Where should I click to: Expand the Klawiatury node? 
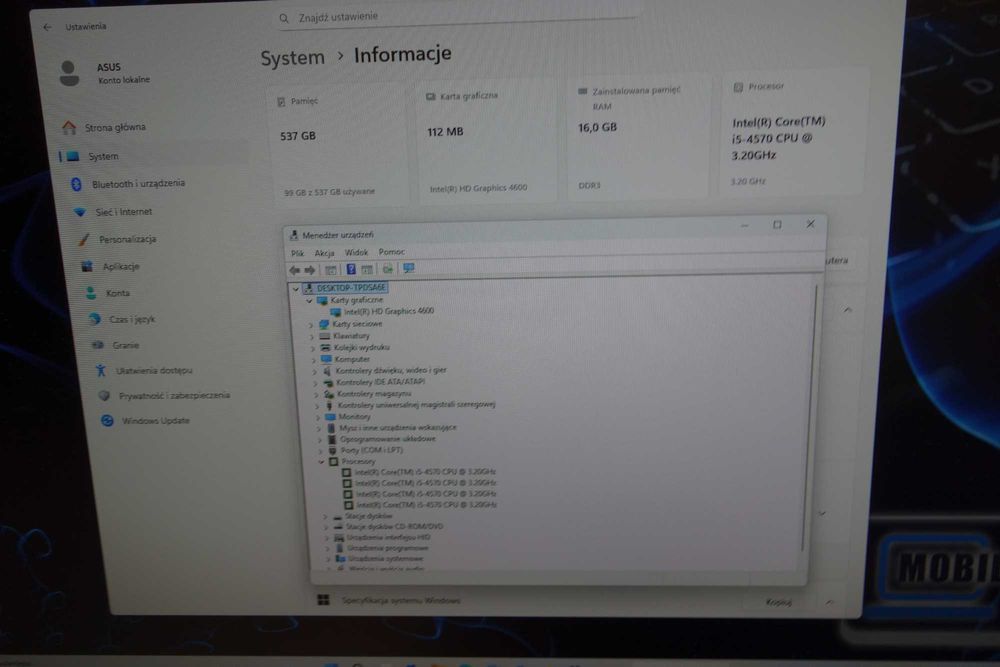[312, 337]
